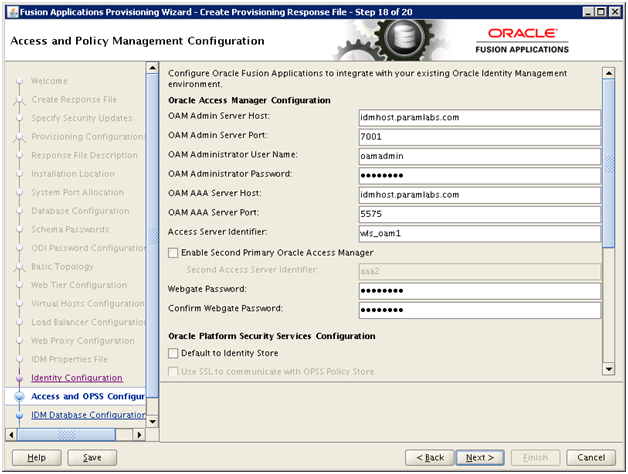
Task: Click the Virtual Hosts Configuration step label
Action: pos(88,304)
